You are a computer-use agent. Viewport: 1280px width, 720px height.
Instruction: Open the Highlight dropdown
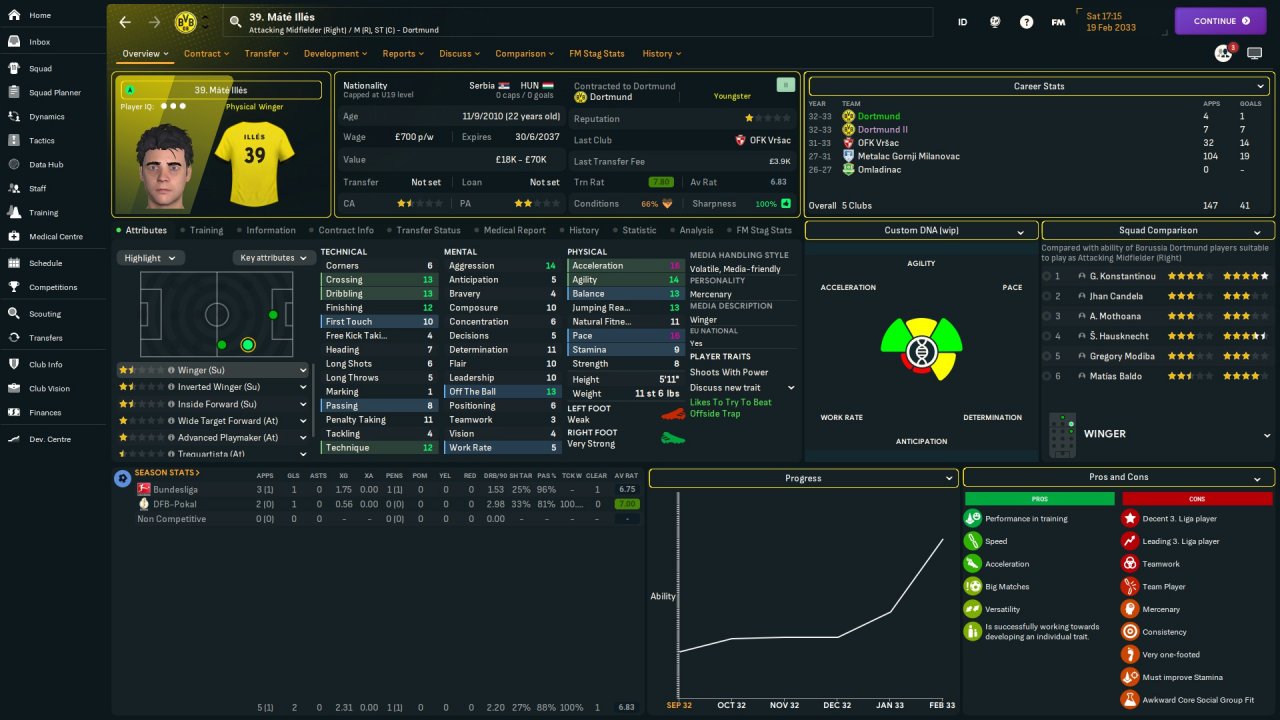tap(150, 258)
